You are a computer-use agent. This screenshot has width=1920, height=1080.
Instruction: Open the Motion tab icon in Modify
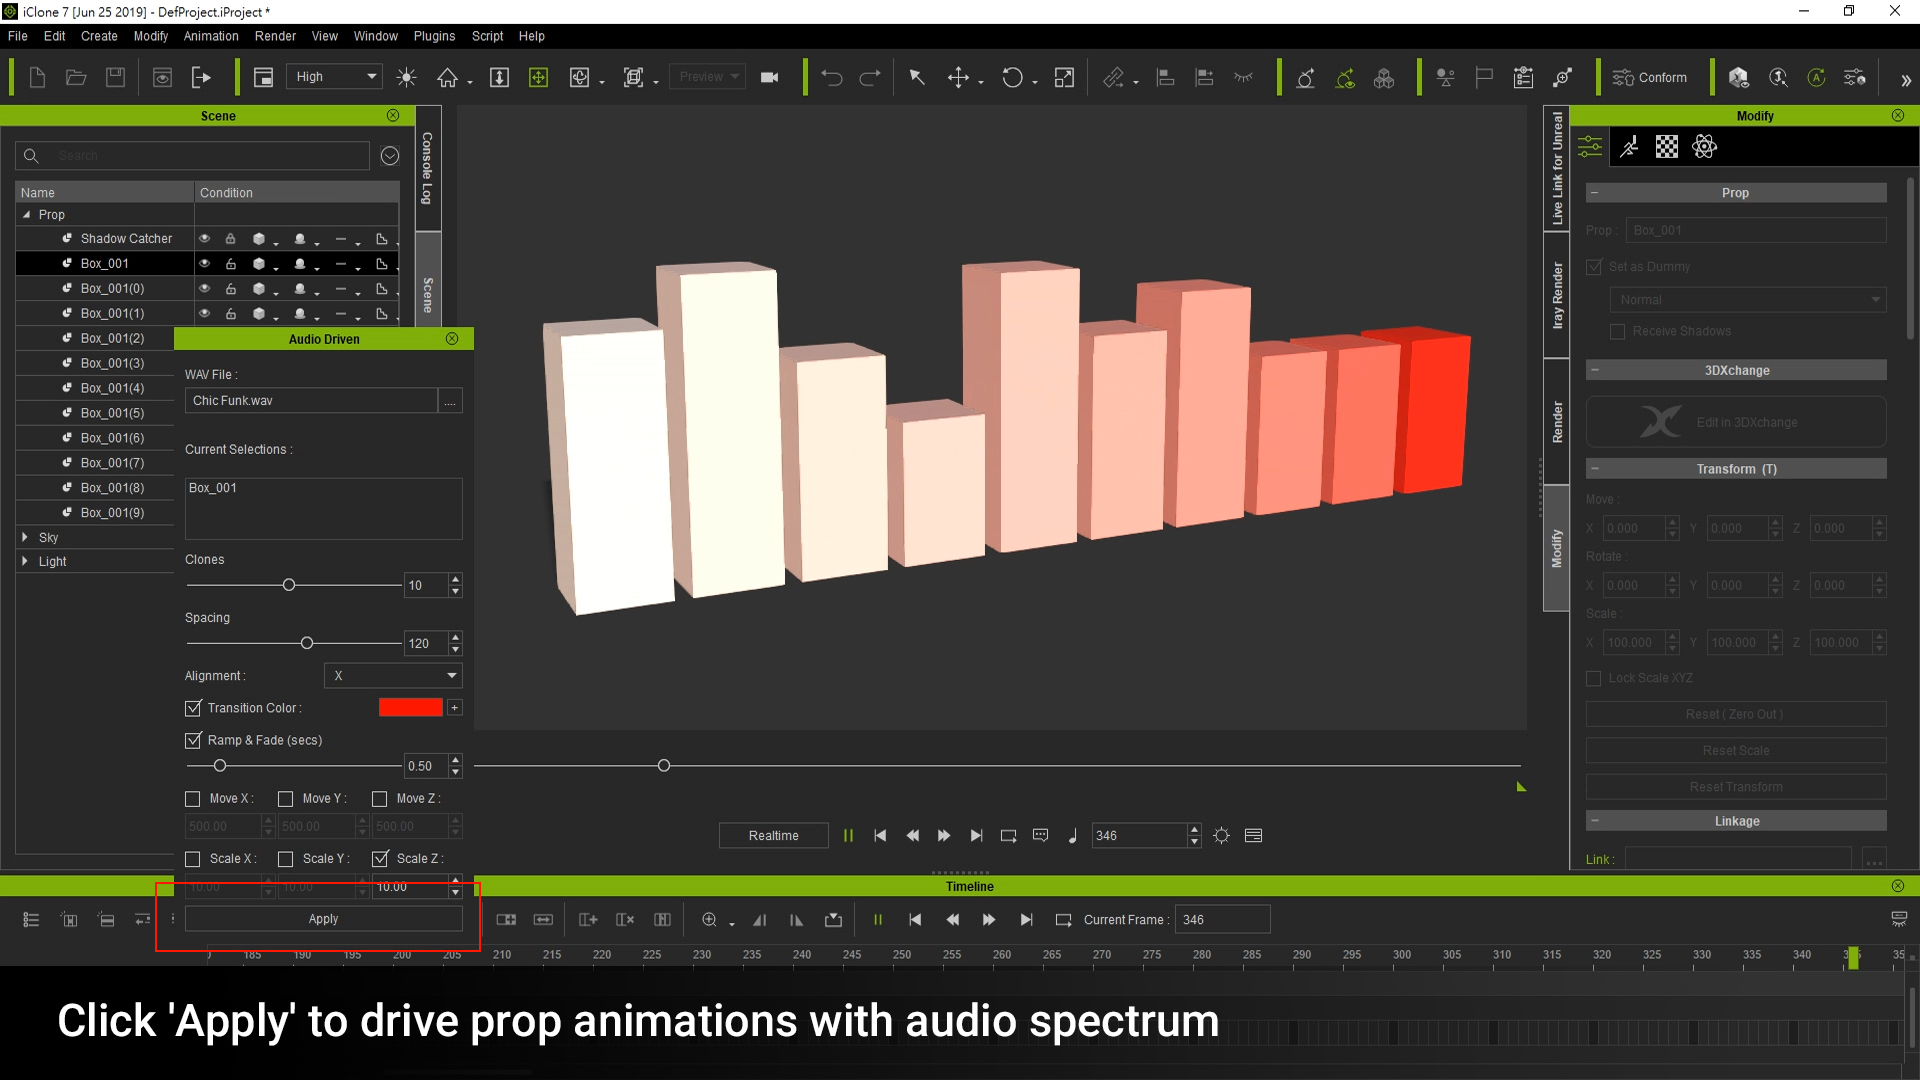pos(1629,147)
